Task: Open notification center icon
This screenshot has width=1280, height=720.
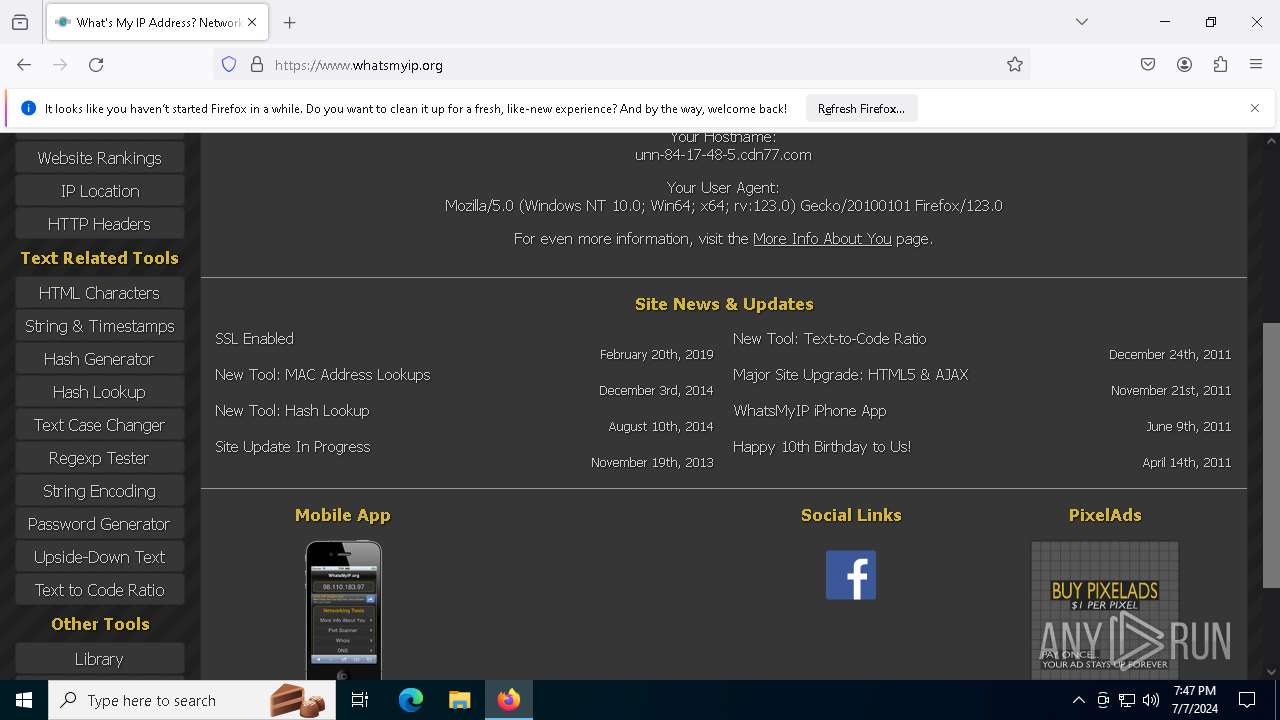Action: [x=1247, y=700]
